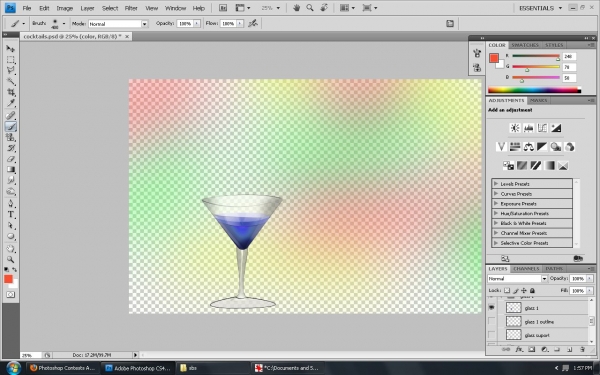600x375 pixels.
Task: Click the glass 1 layer thumbnail
Action: (514, 308)
